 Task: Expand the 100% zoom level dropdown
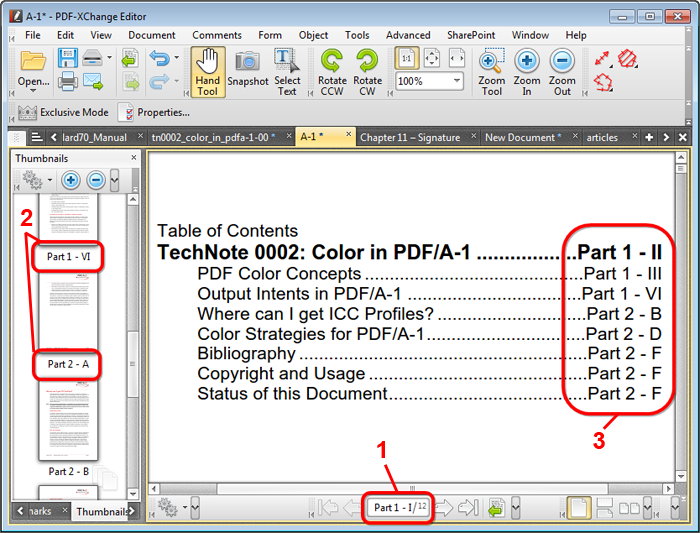pyautogui.click(x=457, y=81)
